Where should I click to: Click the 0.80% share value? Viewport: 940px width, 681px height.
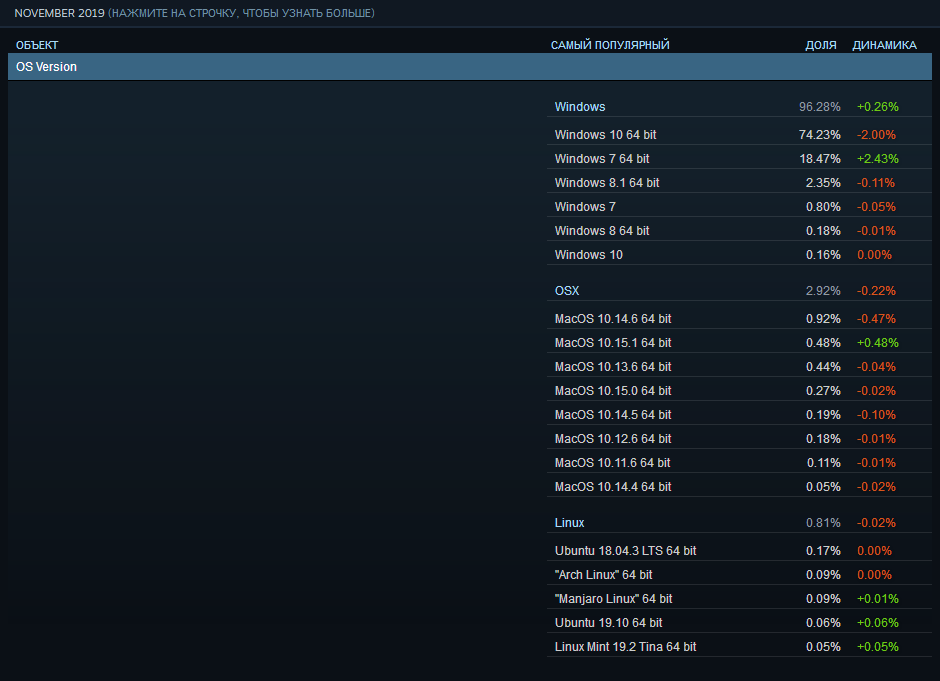pos(823,207)
